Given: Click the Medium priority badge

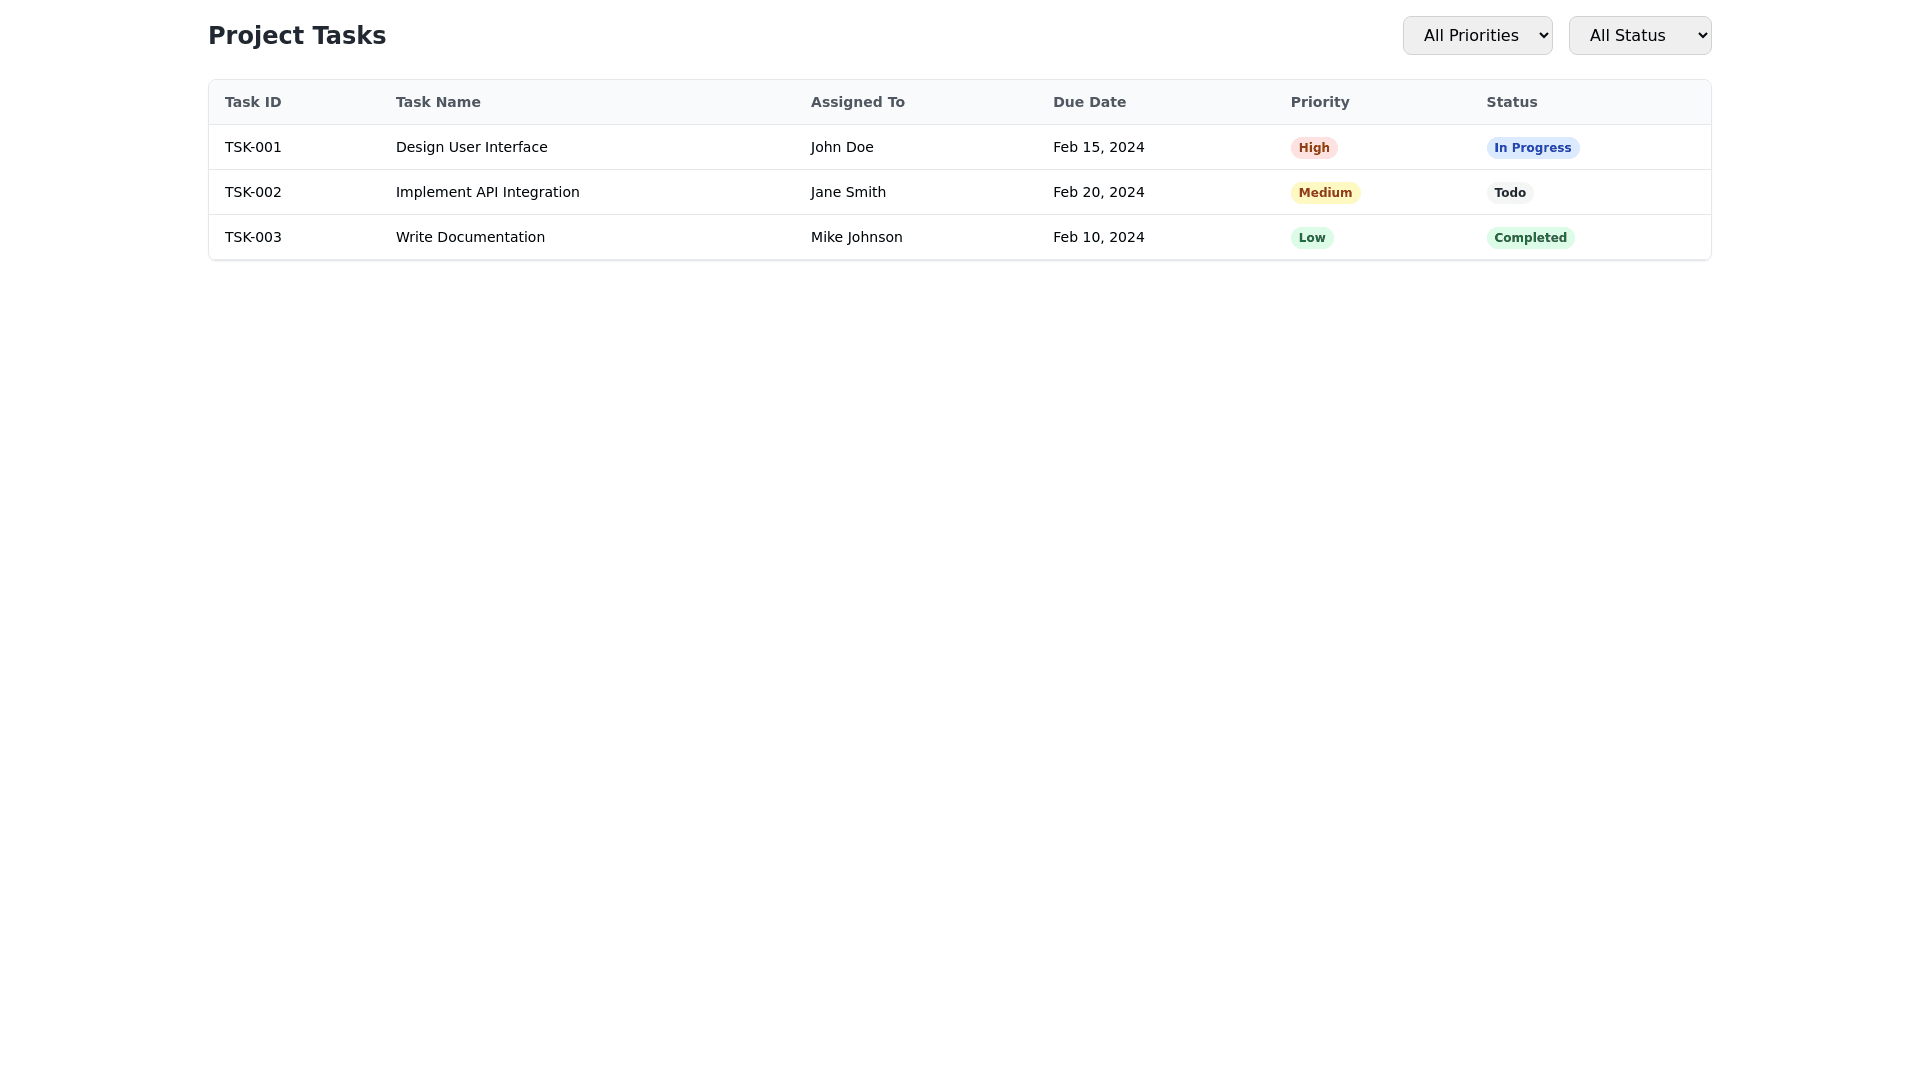Looking at the screenshot, I should (1324, 193).
